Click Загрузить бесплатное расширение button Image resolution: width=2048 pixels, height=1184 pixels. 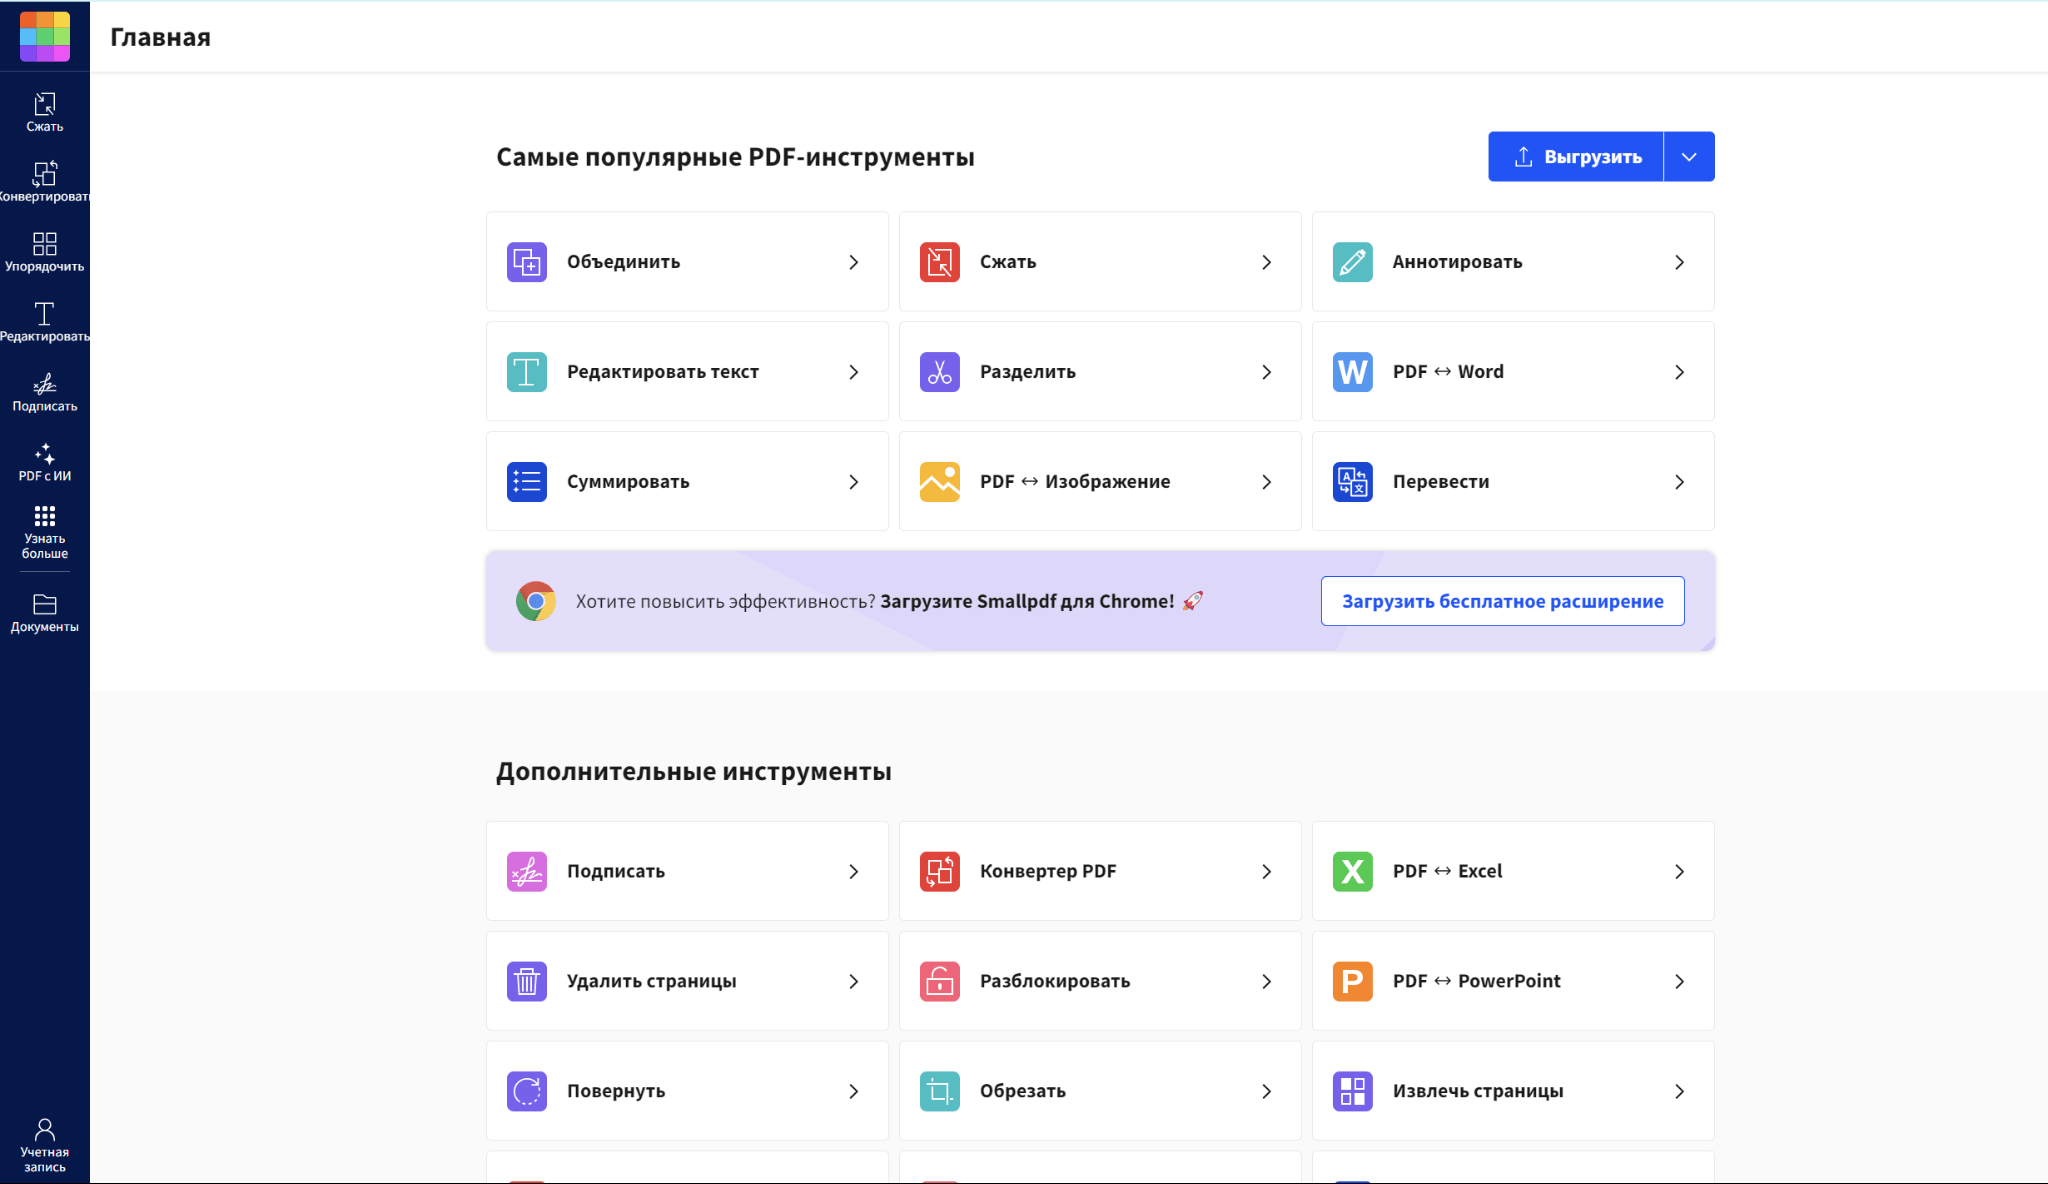pos(1502,601)
